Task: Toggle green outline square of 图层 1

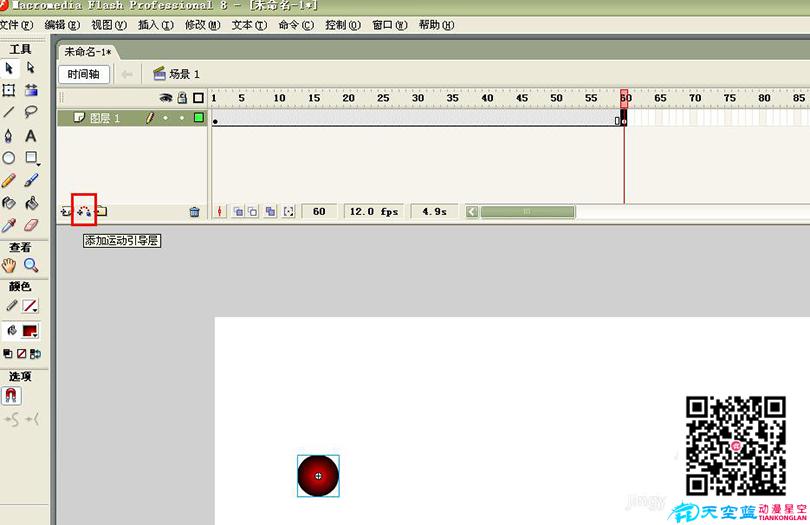Action: point(198,118)
